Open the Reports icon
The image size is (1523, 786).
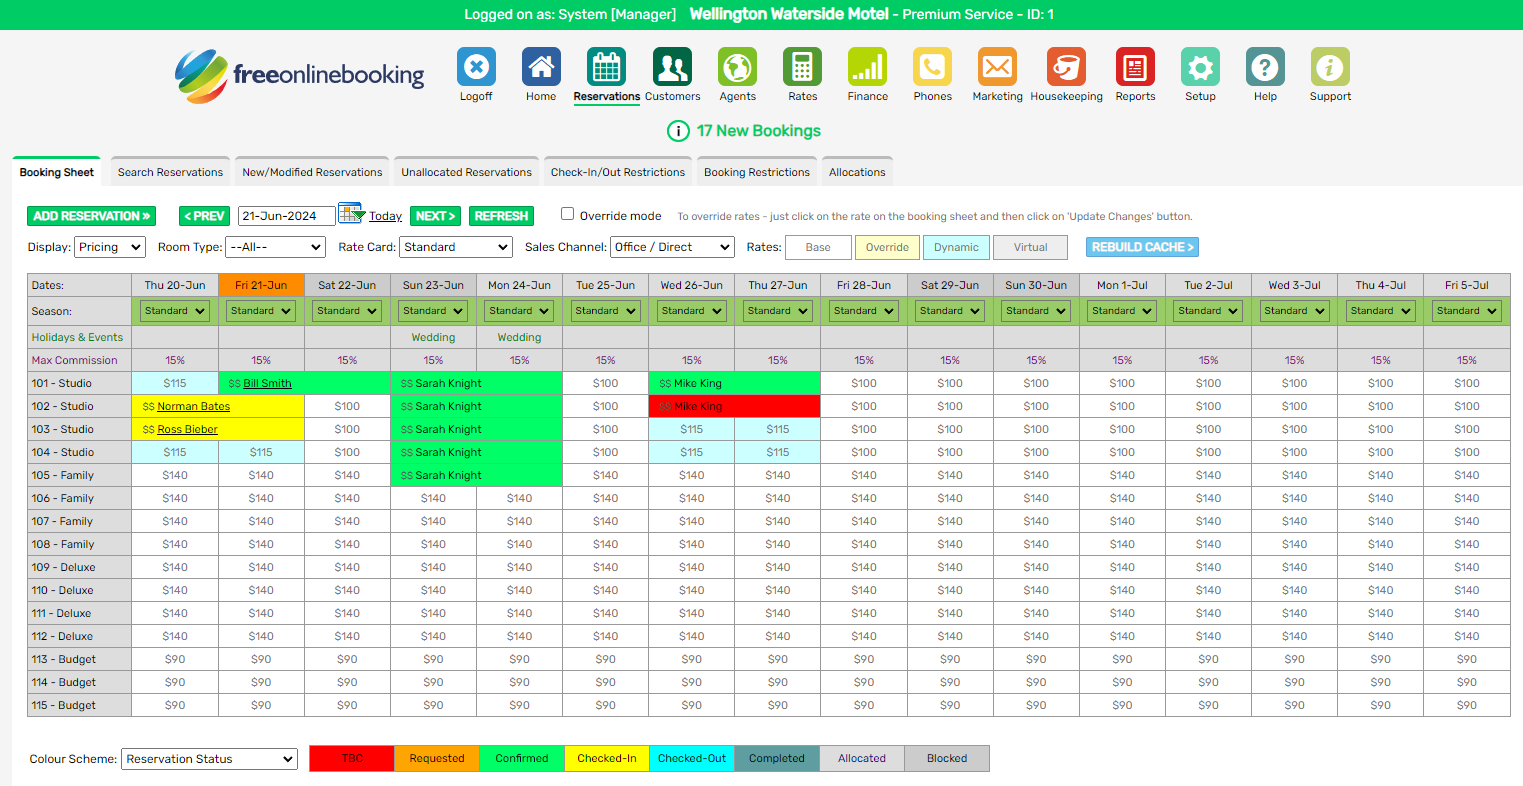point(1135,67)
